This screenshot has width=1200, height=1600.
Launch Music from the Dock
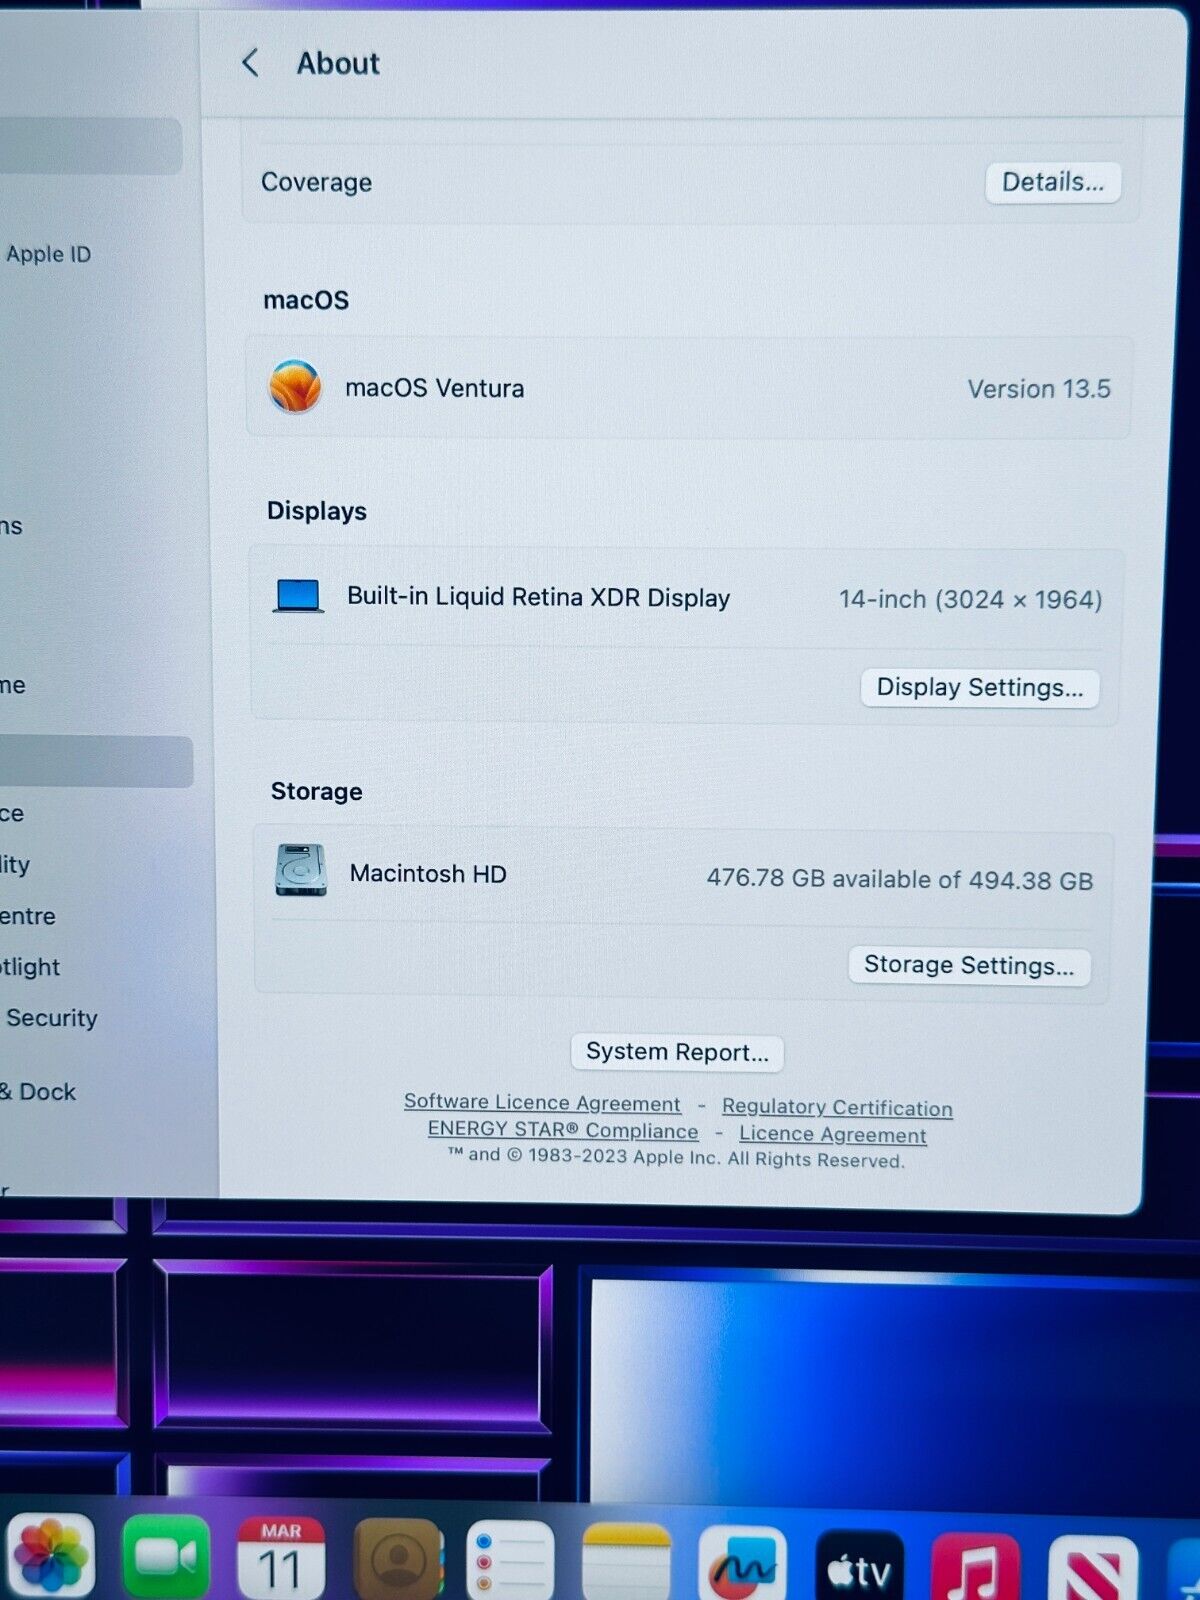976,1567
